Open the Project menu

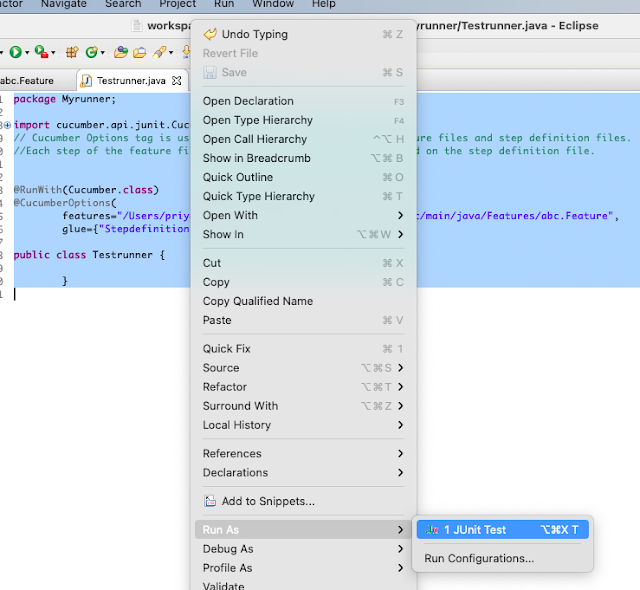coord(178,4)
